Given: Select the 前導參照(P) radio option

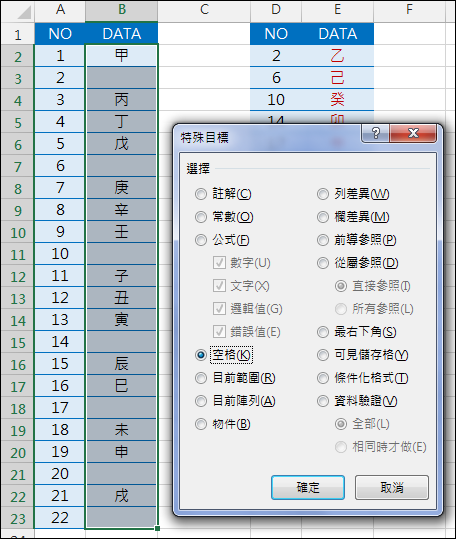Looking at the screenshot, I should click(323, 240).
